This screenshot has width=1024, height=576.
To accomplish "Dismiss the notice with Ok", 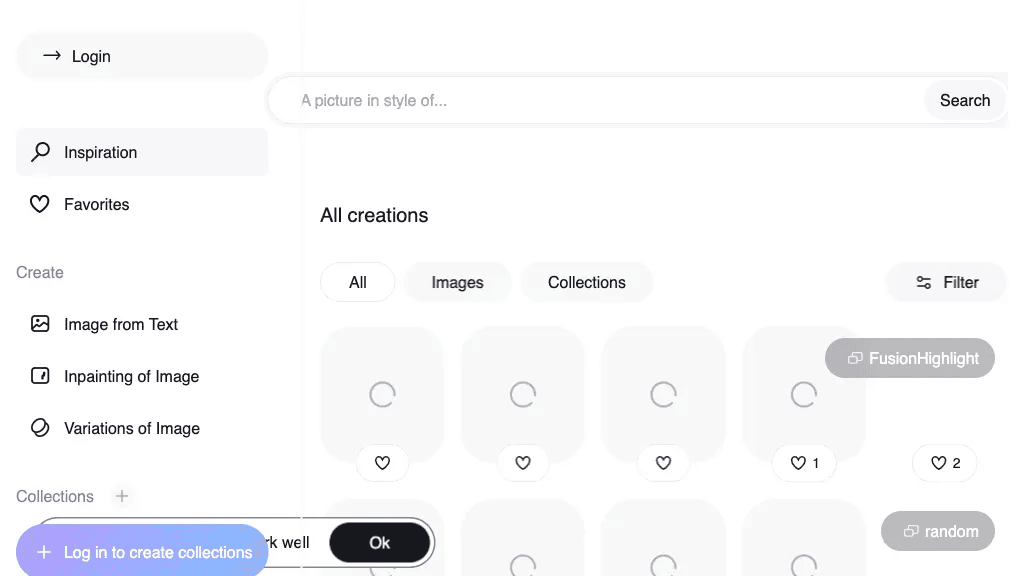I will point(379,543).
